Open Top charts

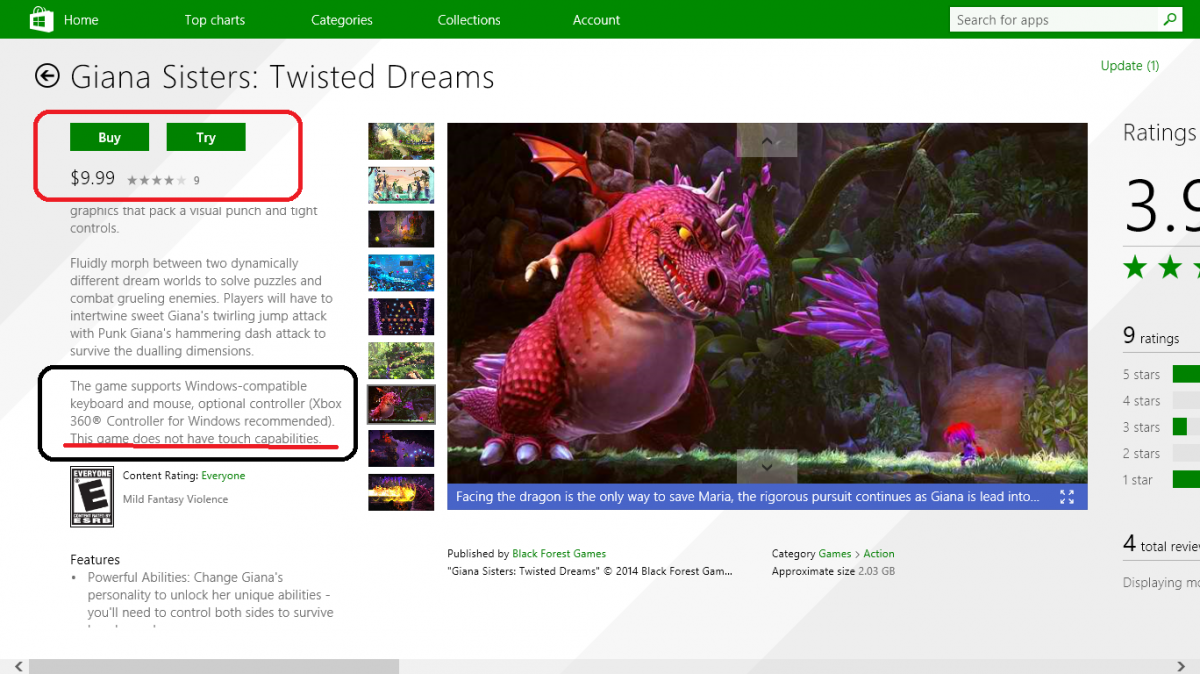215,20
